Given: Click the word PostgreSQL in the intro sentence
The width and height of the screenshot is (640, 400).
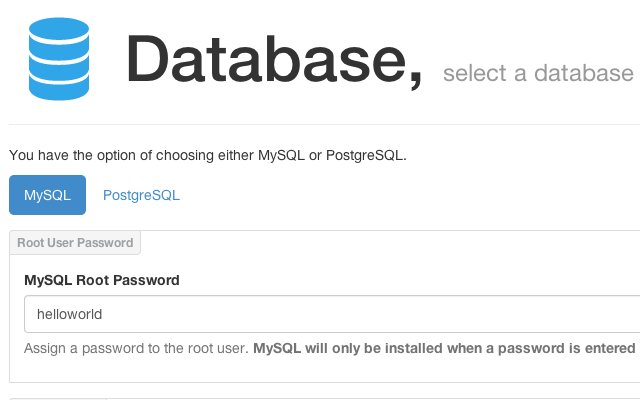Looking at the screenshot, I should point(364,156).
